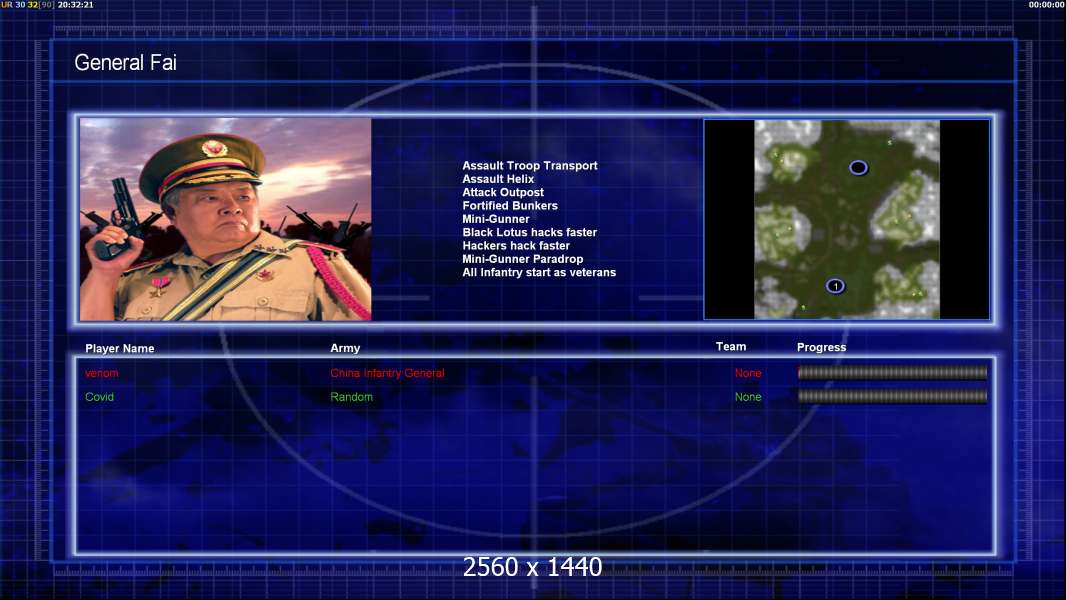Click Covid's loading progress bar

(892, 396)
